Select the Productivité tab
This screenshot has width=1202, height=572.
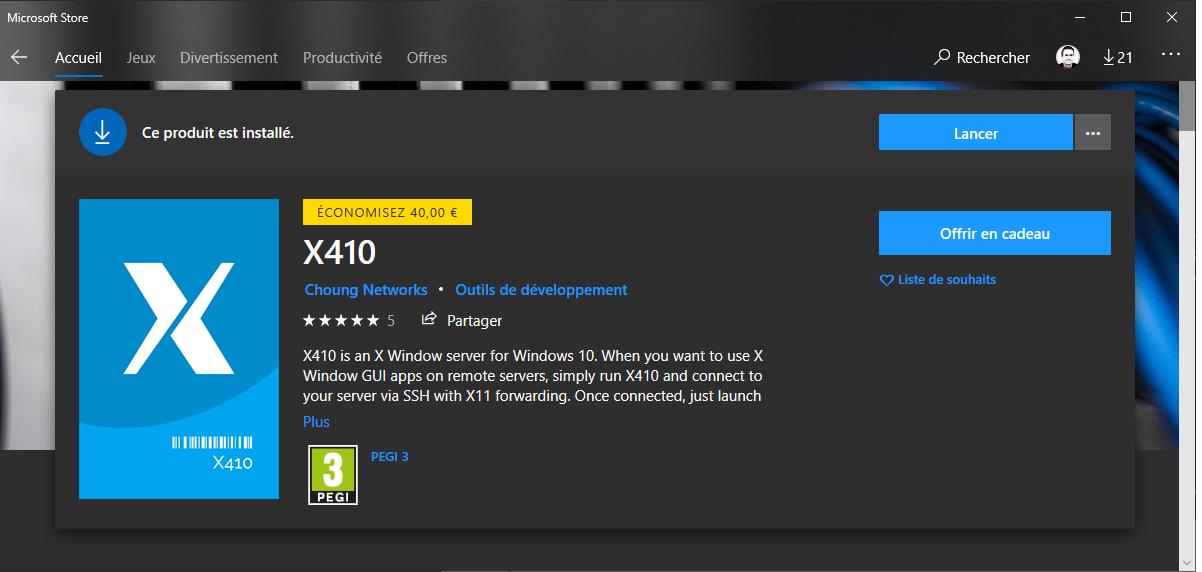342,58
